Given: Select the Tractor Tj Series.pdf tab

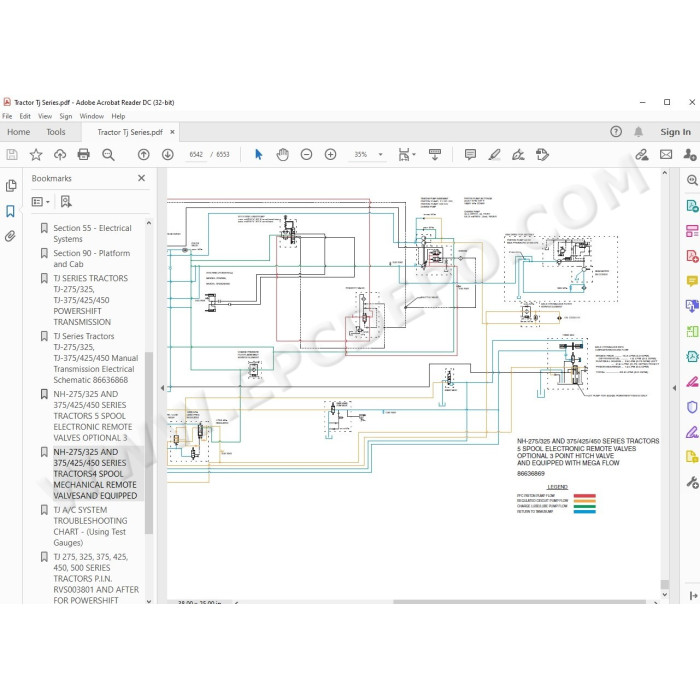Looking at the screenshot, I should pos(130,132).
